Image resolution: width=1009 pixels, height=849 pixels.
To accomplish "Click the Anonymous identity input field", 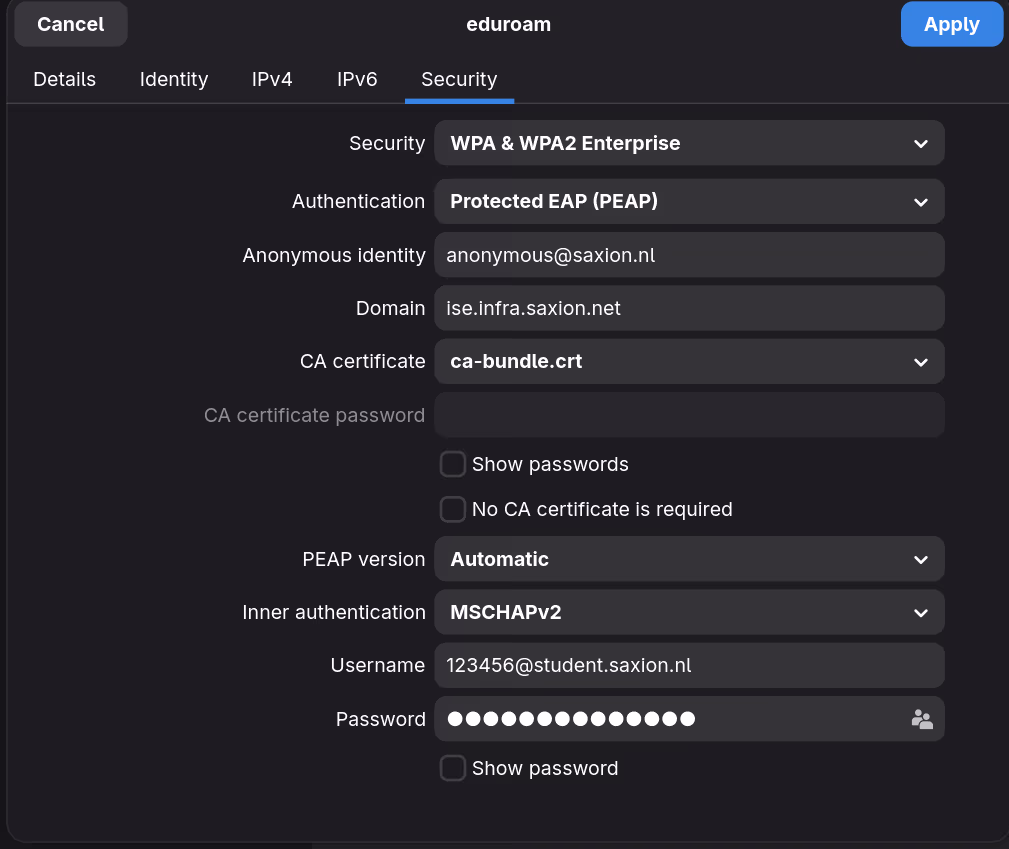I will pyautogui.click(x=689, y=255).
